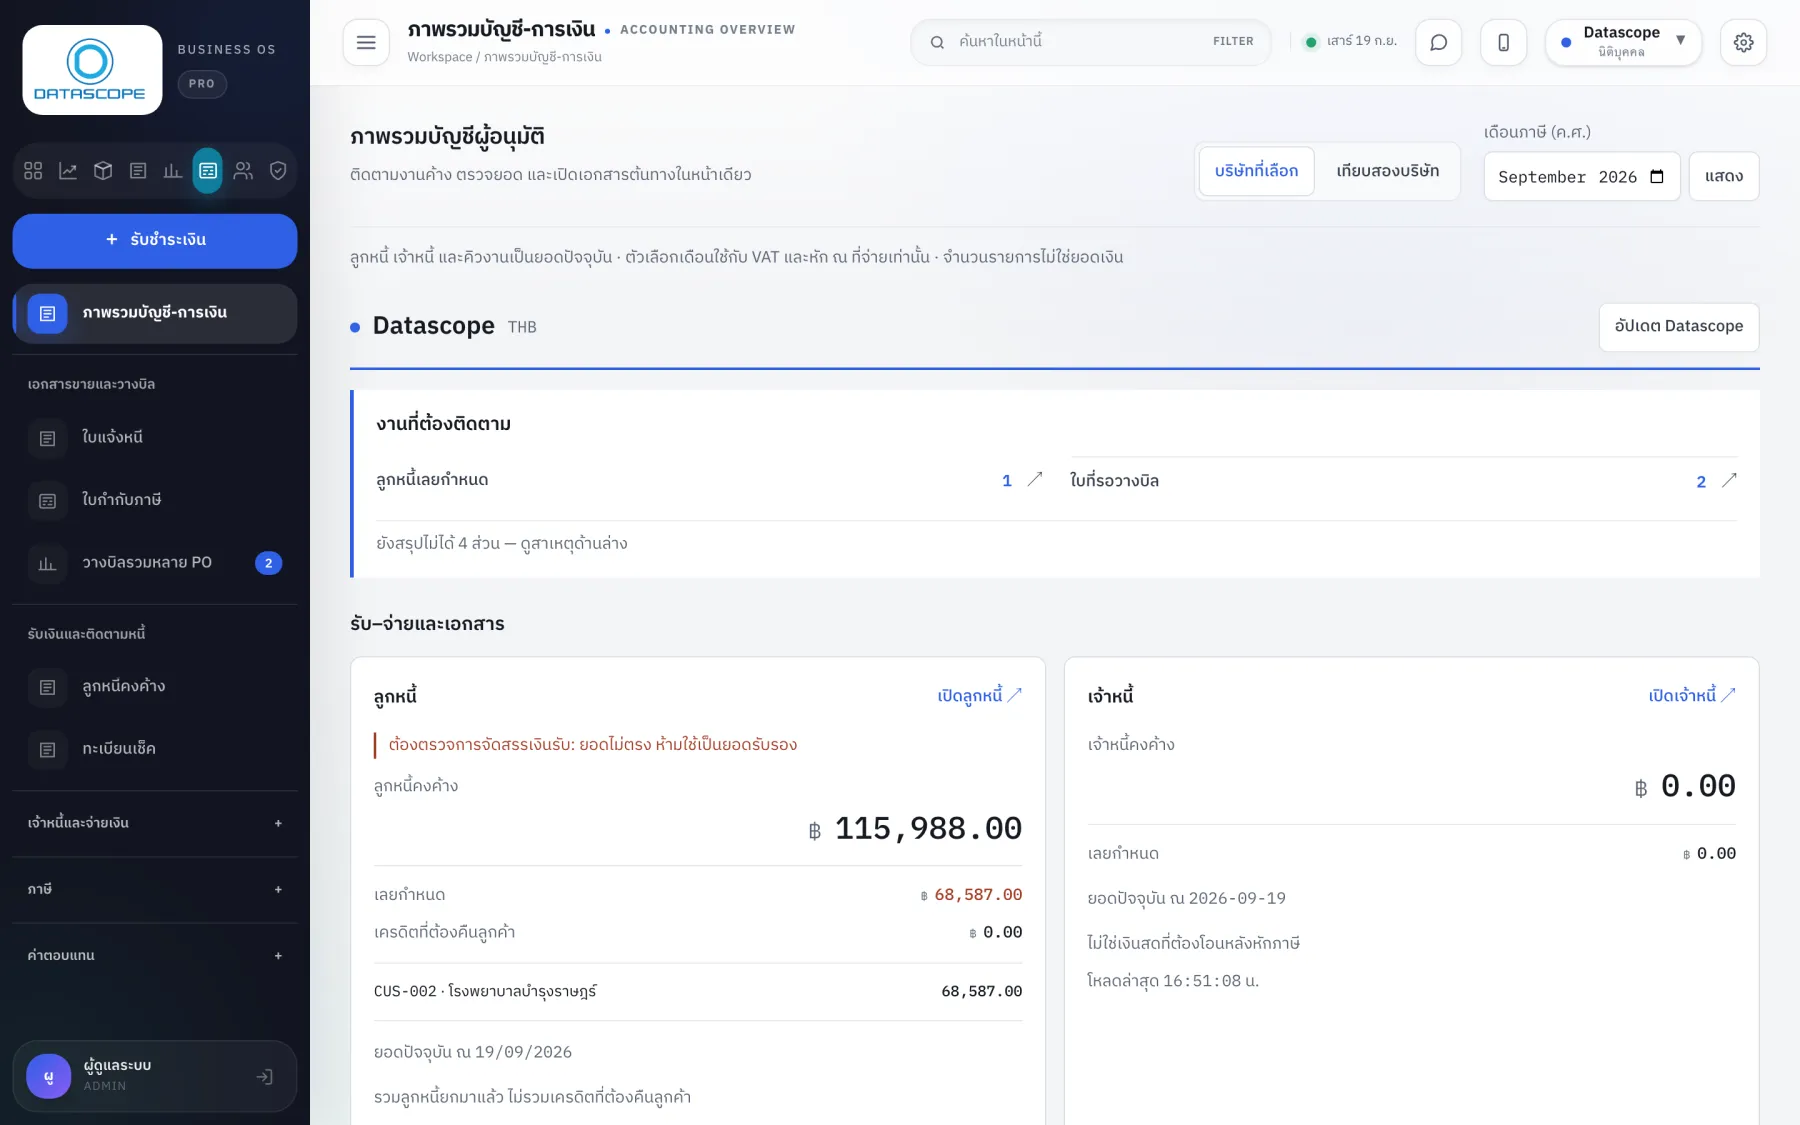Switch to เทียบสองบริษัท comparison view
Screen dimensions: 1800x1125
[1388, 171]
